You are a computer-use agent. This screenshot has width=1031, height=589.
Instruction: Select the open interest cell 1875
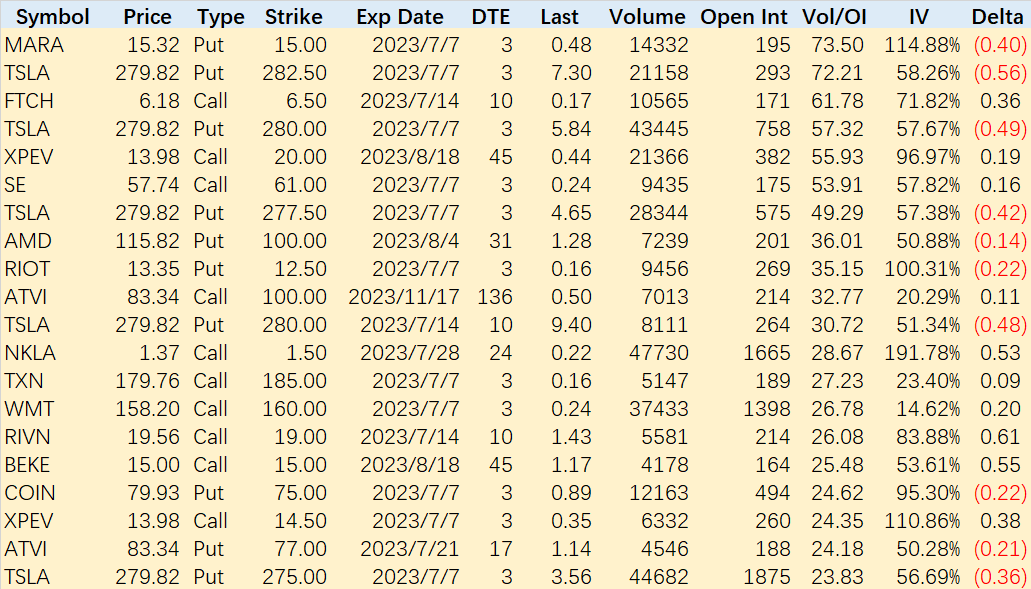pos(767,577)
